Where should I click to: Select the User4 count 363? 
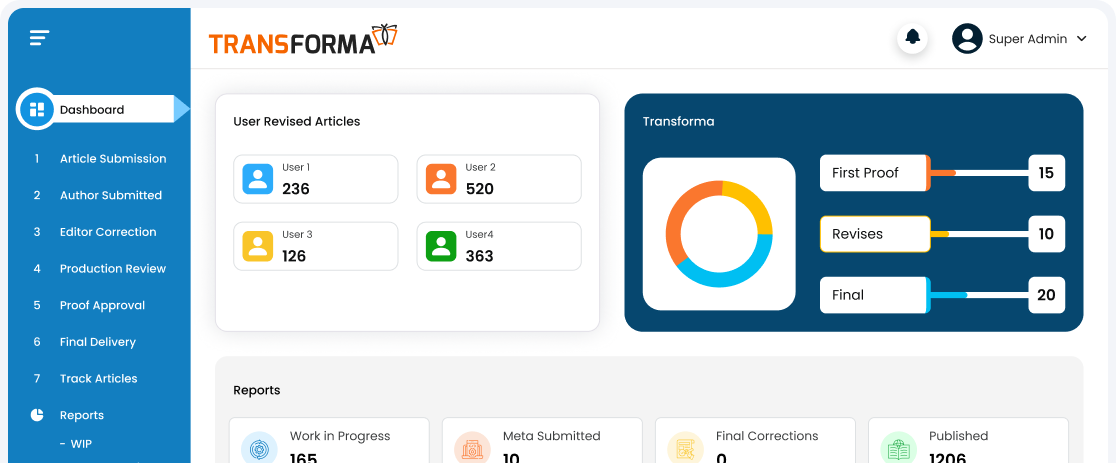click(480, 256)
